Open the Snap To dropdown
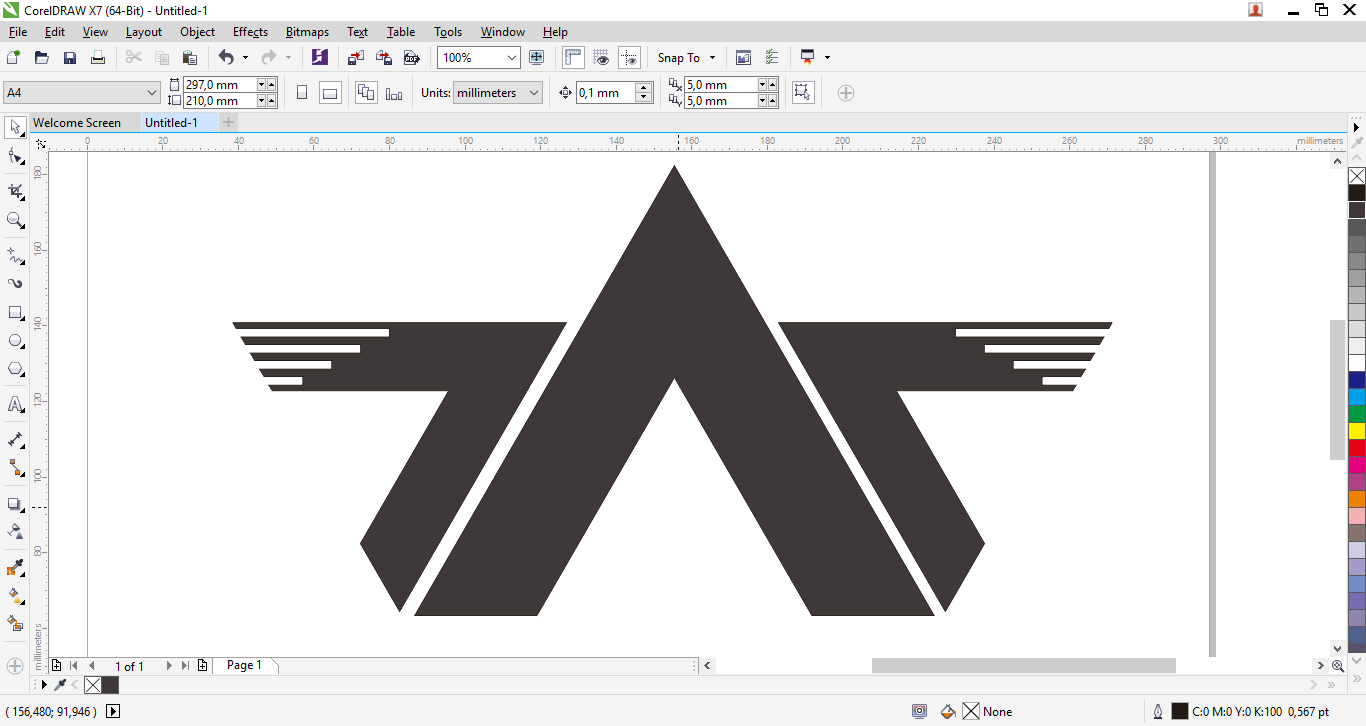 point(686,57)
